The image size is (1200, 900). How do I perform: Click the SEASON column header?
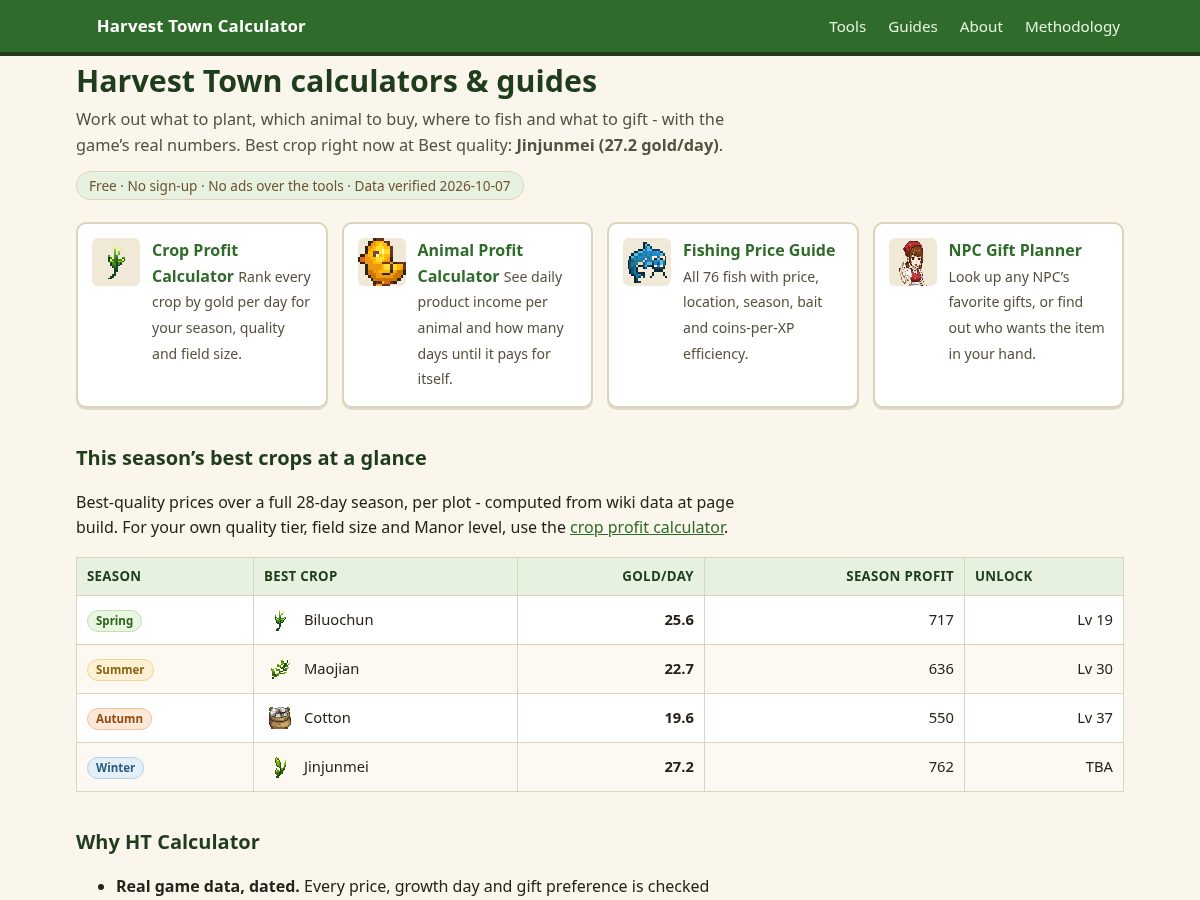coord(165,576)
